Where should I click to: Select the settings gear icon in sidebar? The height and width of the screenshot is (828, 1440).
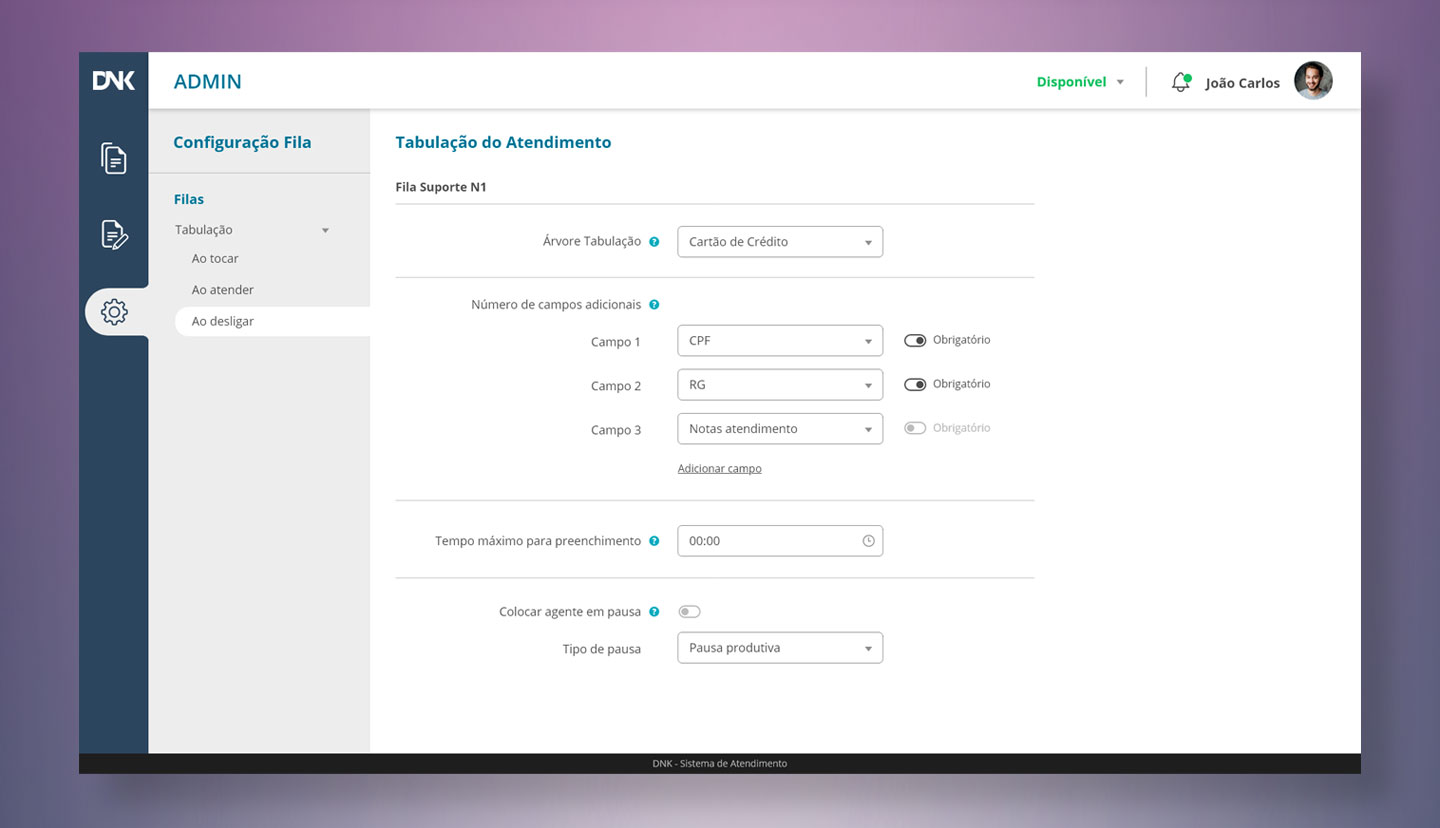point(114,312)
